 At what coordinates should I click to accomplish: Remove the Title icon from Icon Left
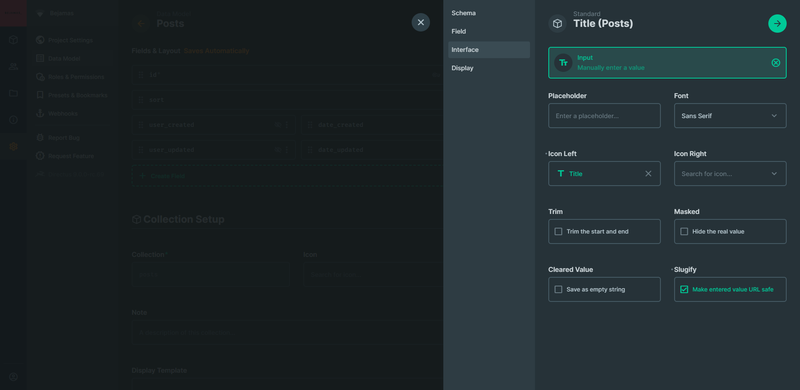point(648,174)
